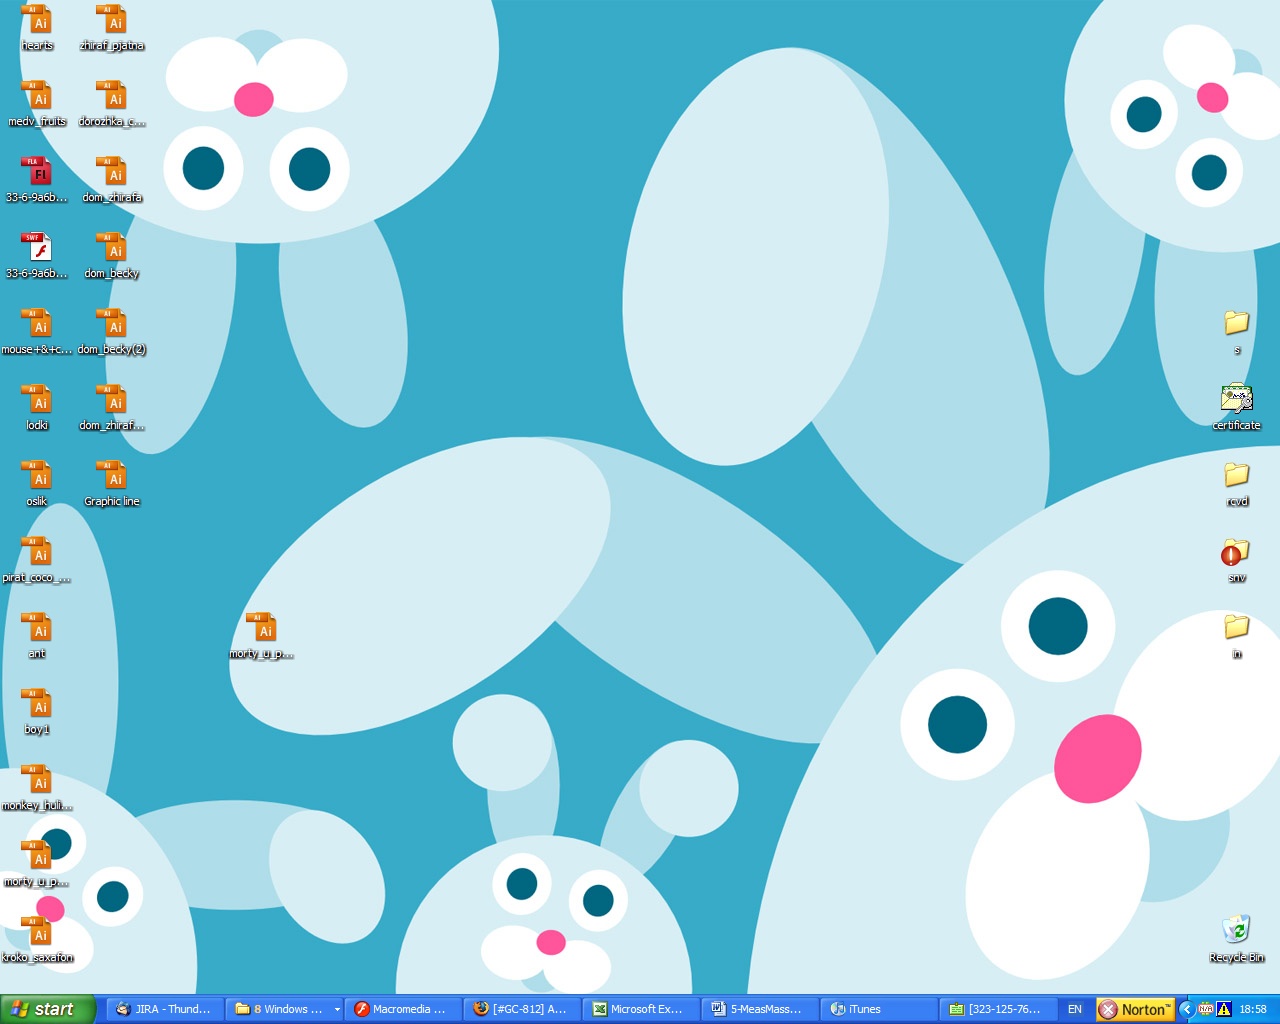Select the hearts Illustrator file icon
The height and width of the screenshot is (1024, 1280).
37,22
